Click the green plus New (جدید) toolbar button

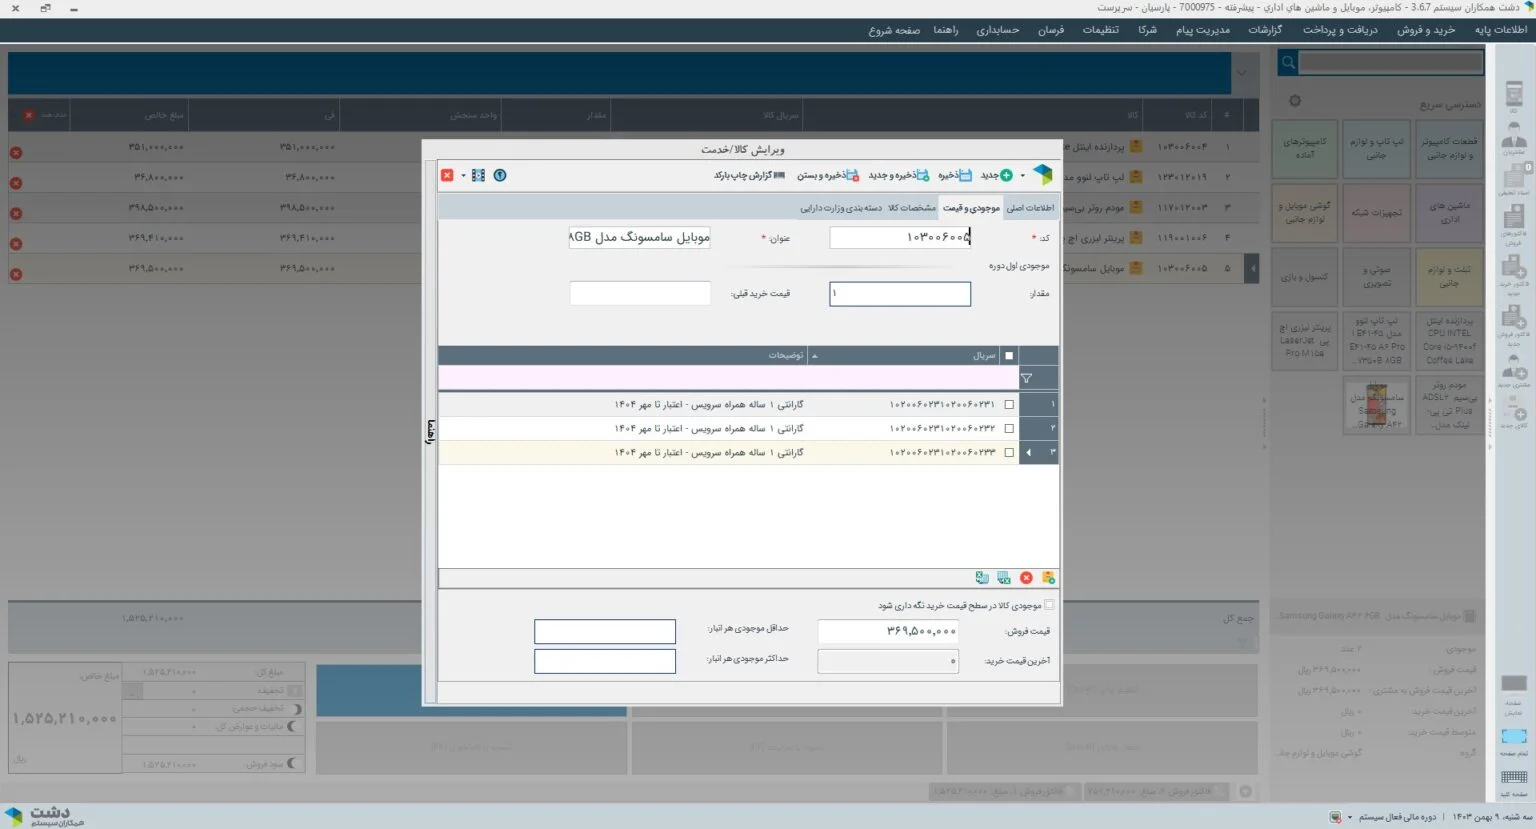point(997,175)
